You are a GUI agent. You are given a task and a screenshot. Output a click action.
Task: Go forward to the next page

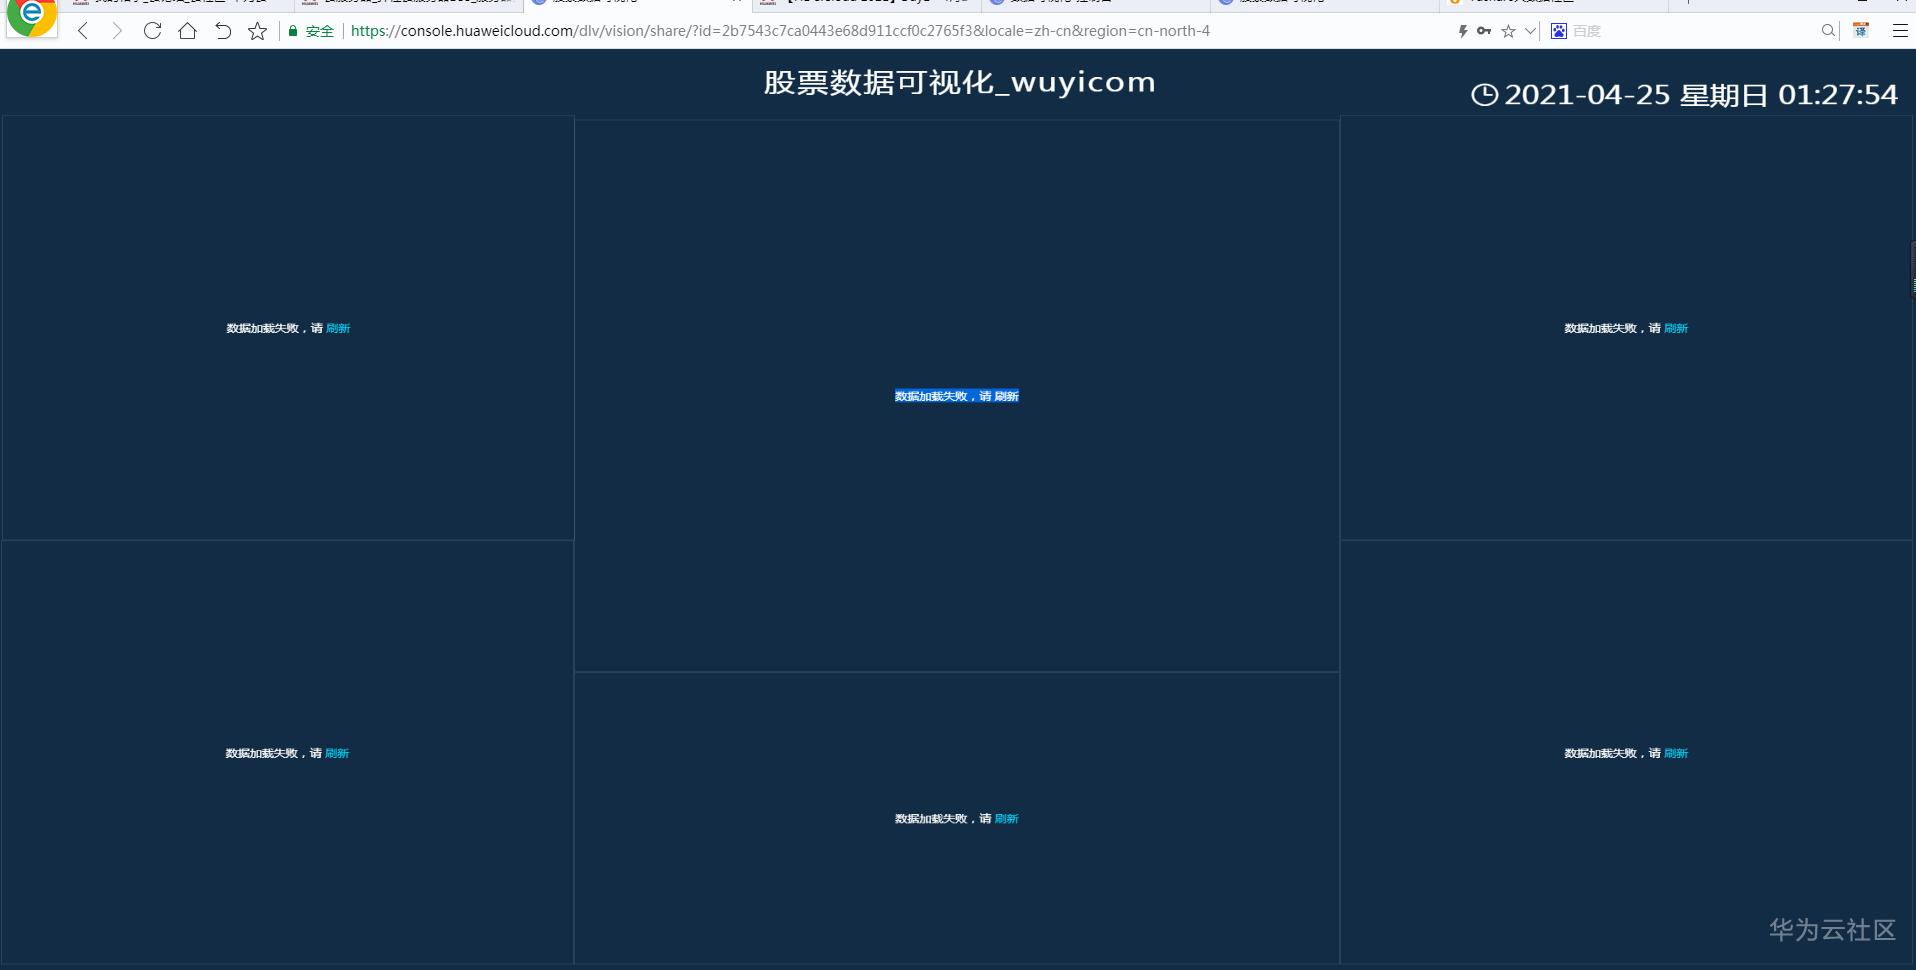coord(117,31)
